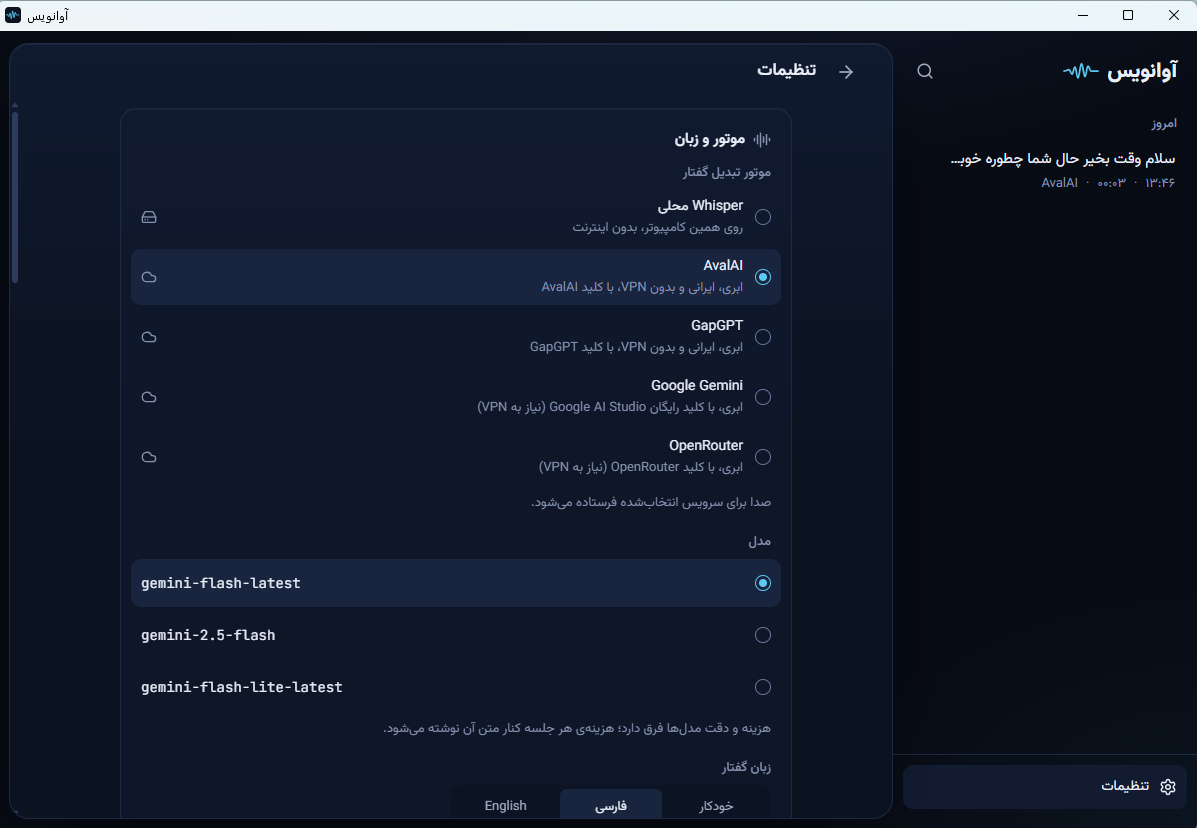Choose the GapGPT engine option
Image resolution: width=1197 pixels, height=828 pixels.
tap(763, 337)
